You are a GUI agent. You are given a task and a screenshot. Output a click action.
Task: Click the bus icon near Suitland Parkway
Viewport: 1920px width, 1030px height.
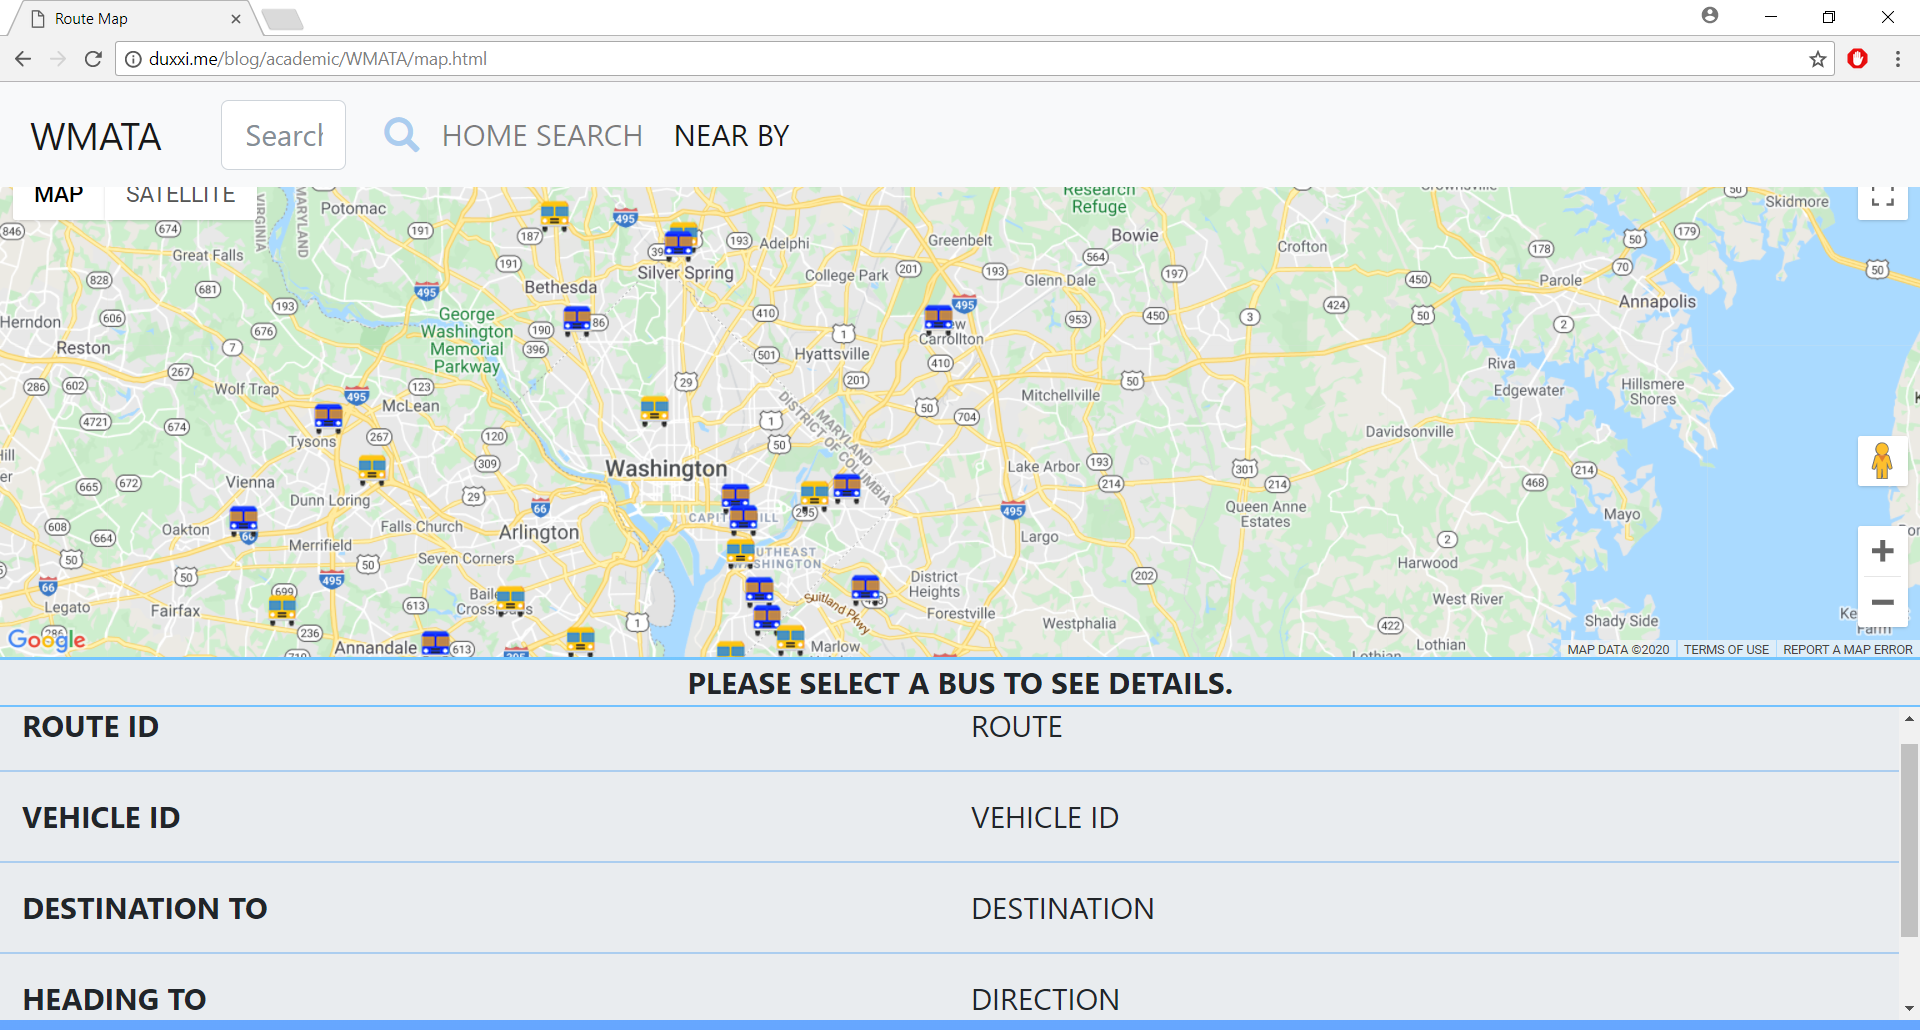865,589
